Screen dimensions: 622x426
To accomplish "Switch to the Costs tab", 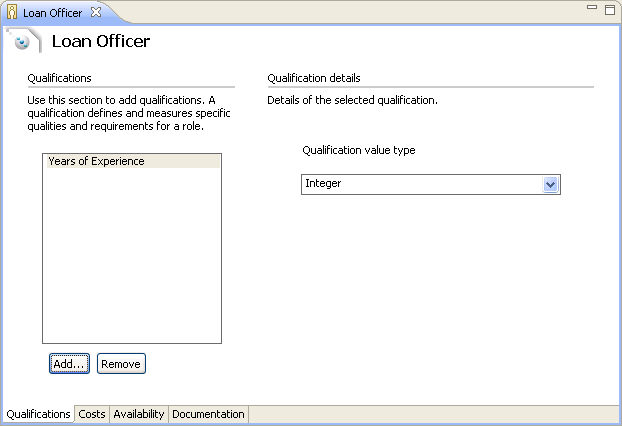I will (92, 414).
